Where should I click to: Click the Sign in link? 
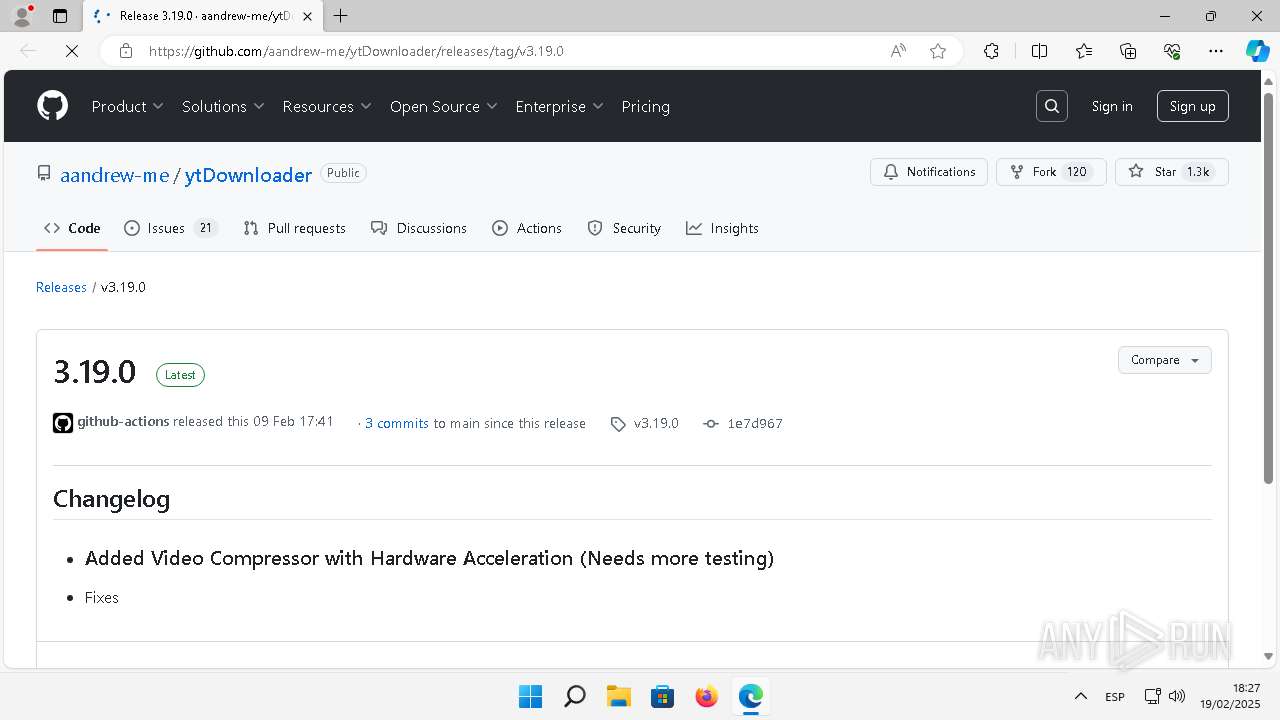click(1112, 106)
